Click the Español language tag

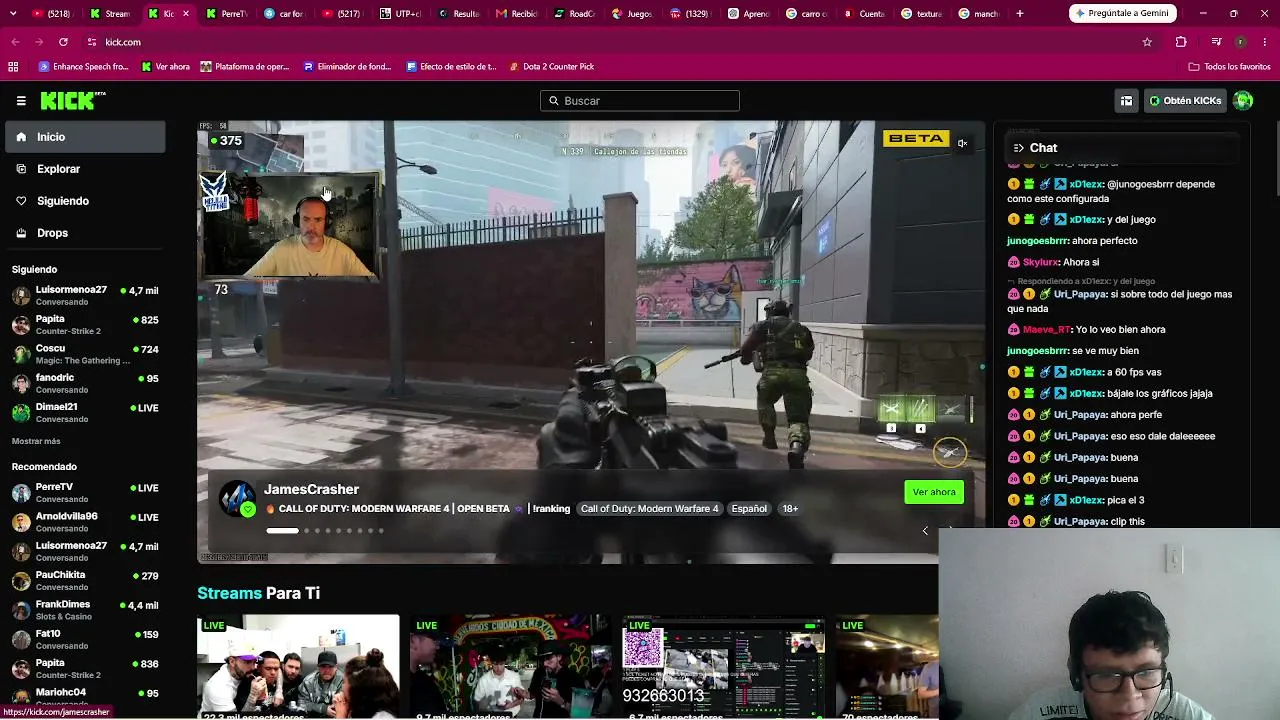(x=749, y=509)
